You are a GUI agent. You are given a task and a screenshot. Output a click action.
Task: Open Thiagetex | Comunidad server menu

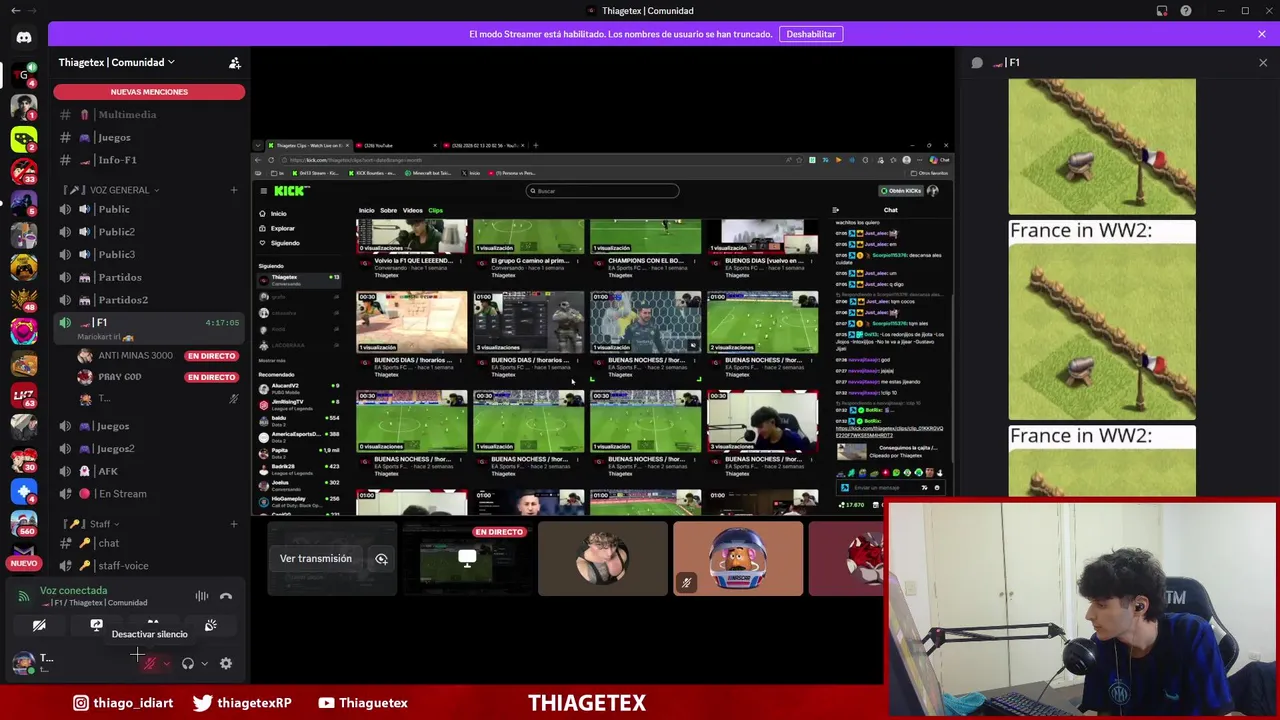(116, 62)
